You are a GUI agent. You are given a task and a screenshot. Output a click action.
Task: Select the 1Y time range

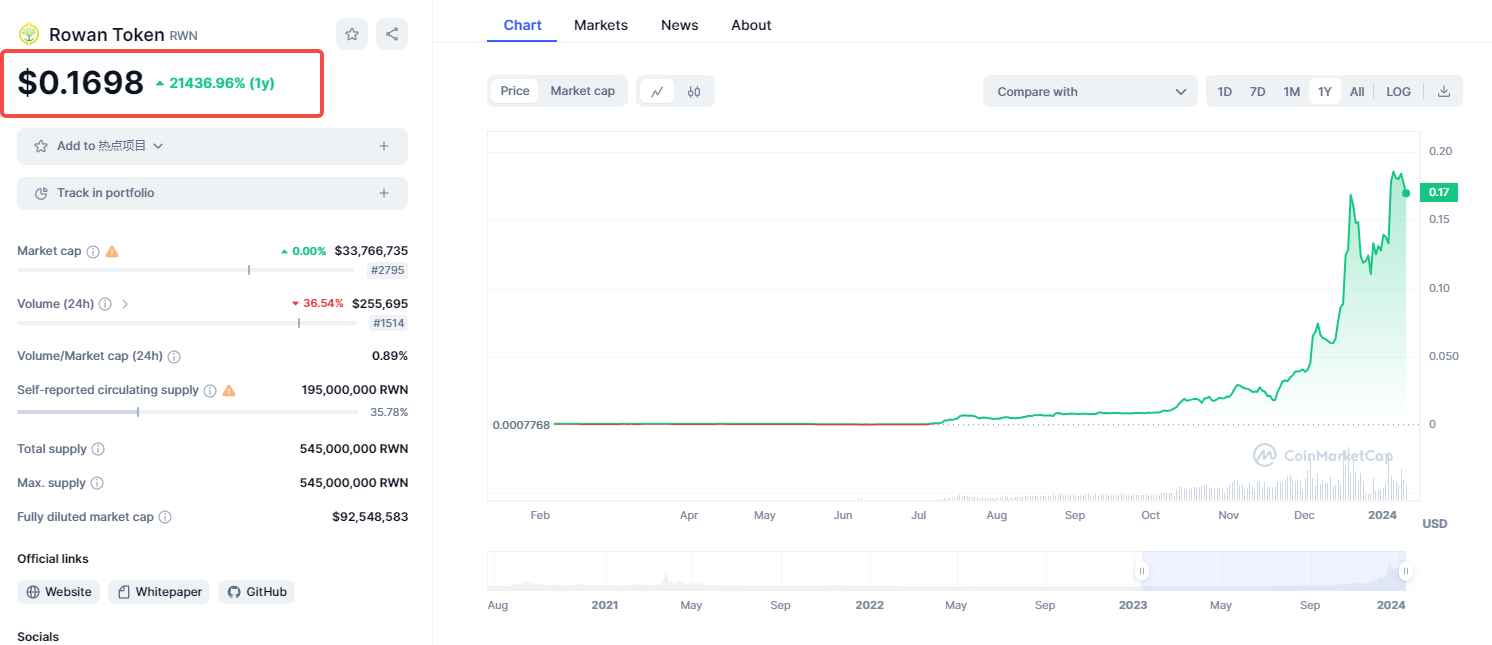click(1325, 91)
